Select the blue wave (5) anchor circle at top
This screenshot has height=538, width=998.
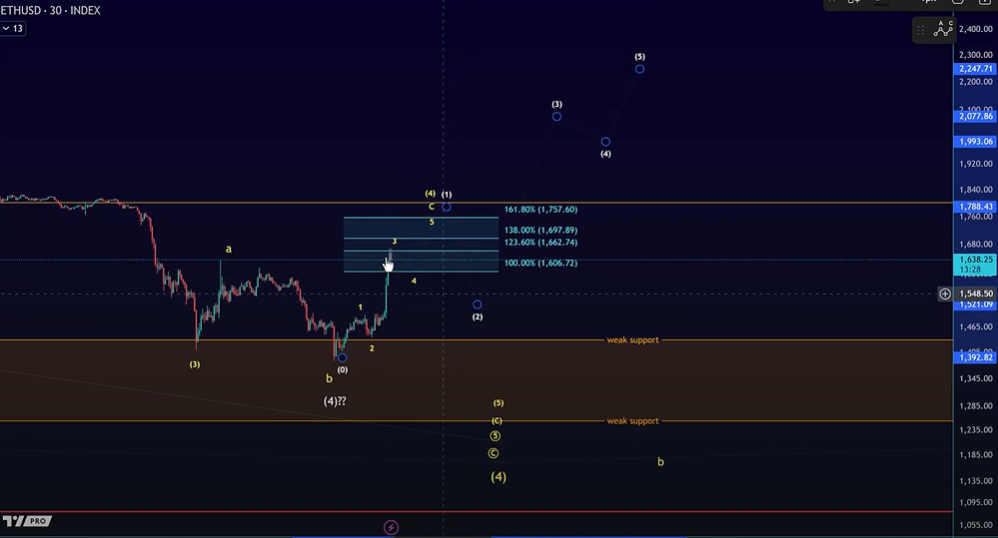pyautogui.click(x=639, y=69)
